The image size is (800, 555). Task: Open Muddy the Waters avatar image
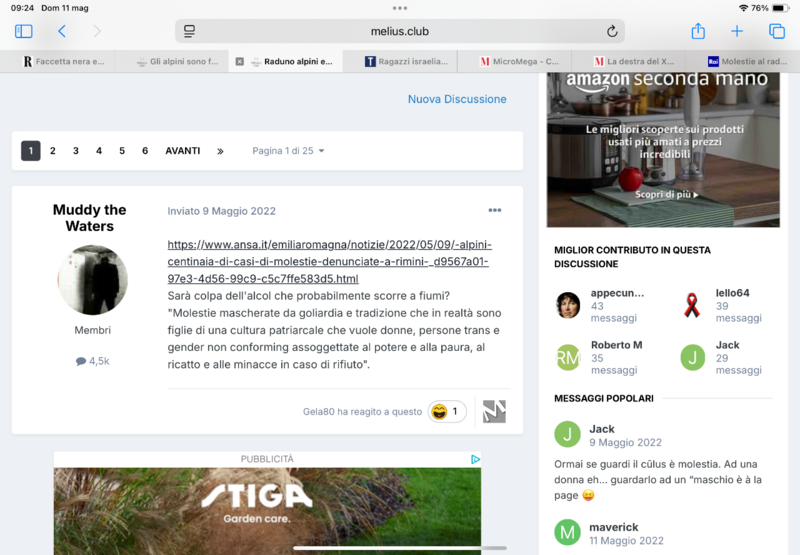click(x=93, y=280)
